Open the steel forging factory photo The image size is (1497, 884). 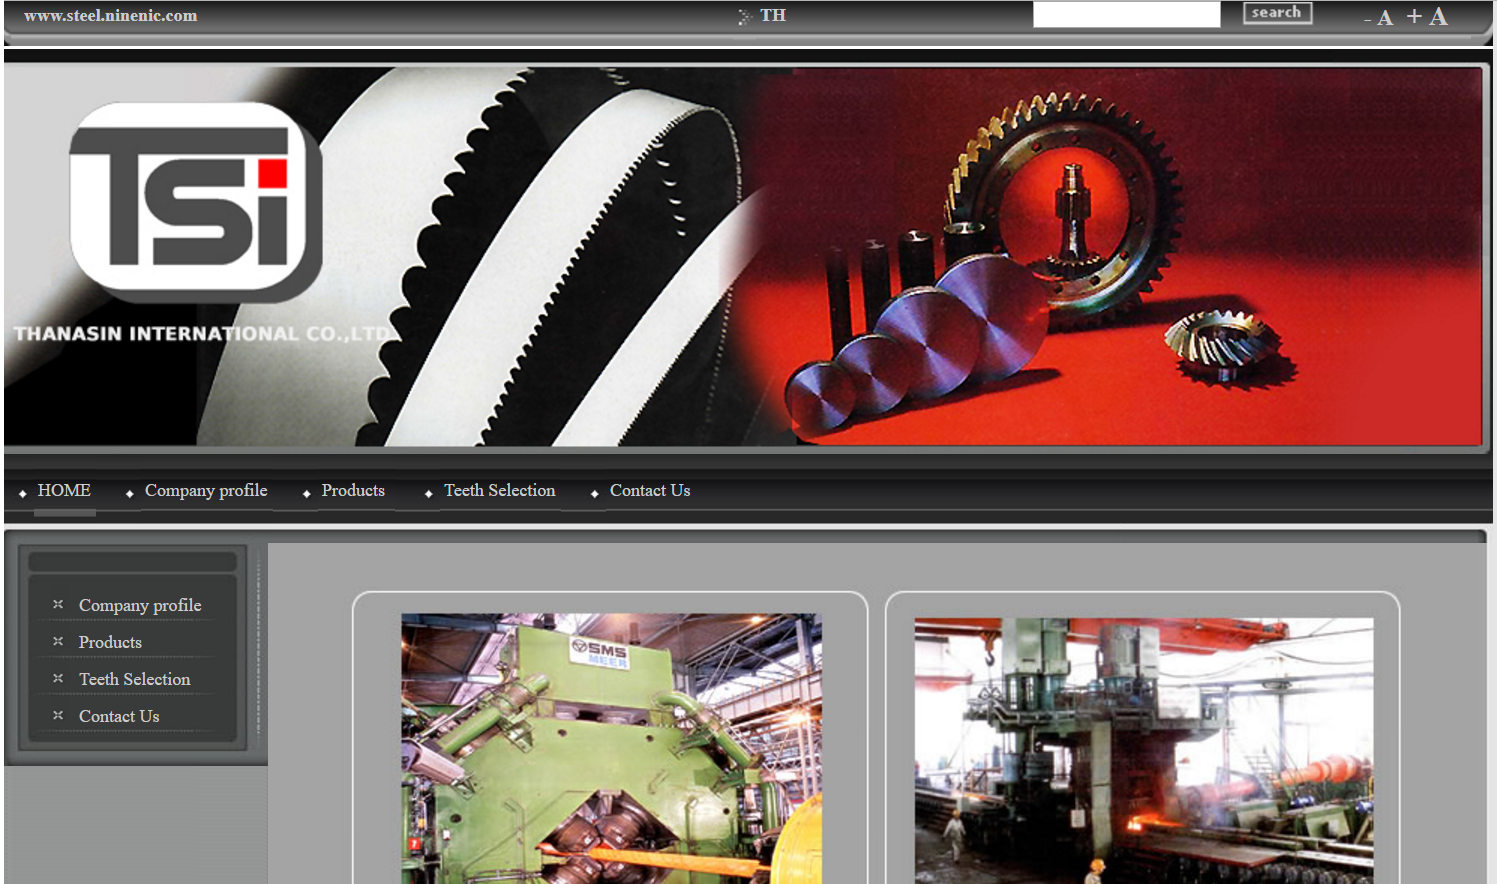[1143, 750]
